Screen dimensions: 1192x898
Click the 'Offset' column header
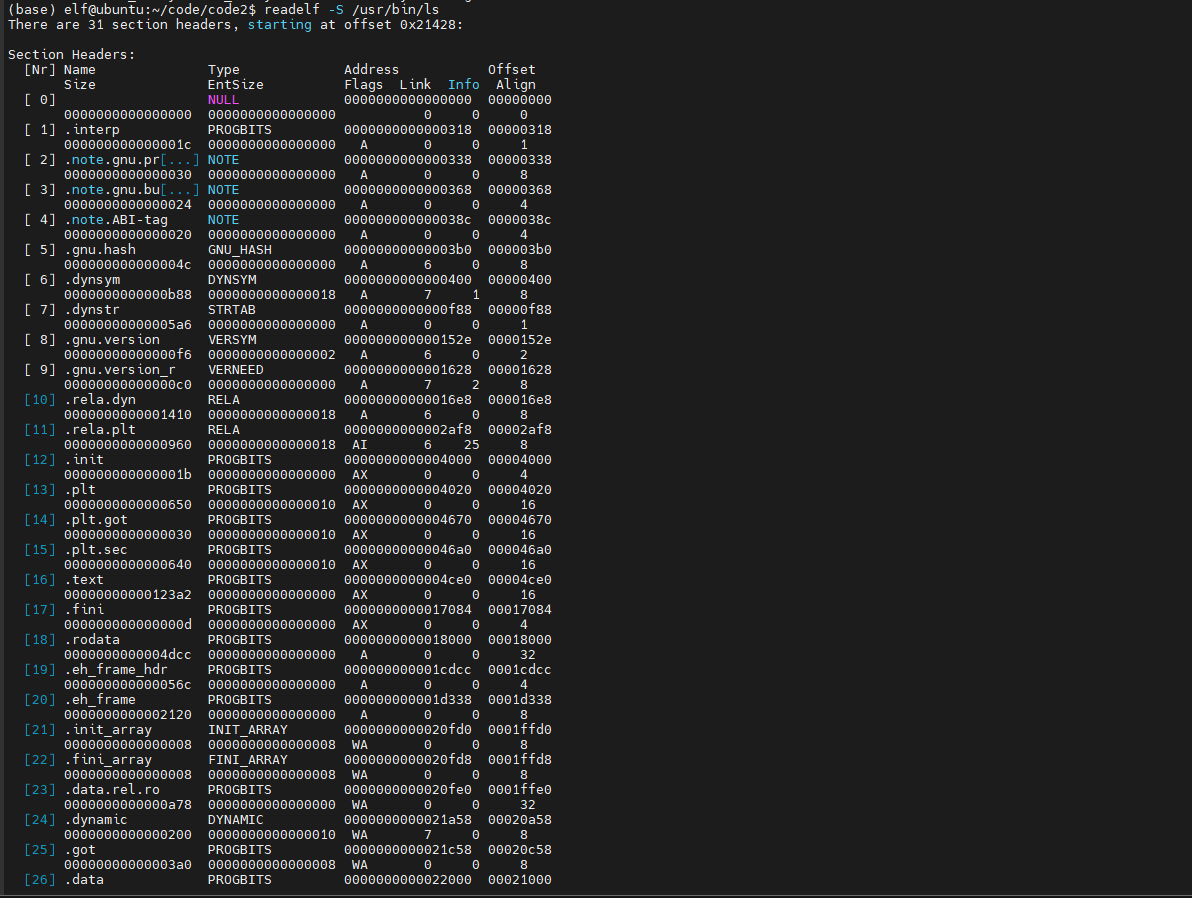[512, 69]
